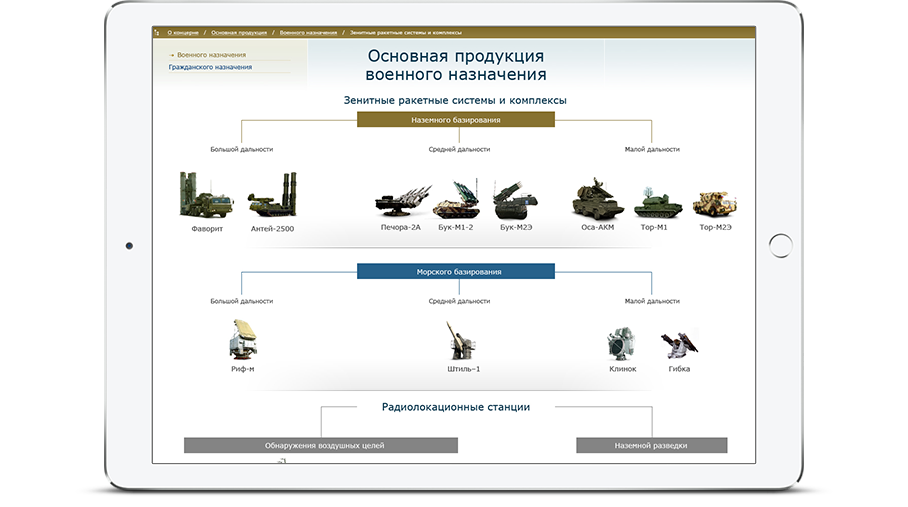Click the 'Клинок' label
Viewport: 908px width, 507px height.
pyautogui.click(x=623, y=369)
